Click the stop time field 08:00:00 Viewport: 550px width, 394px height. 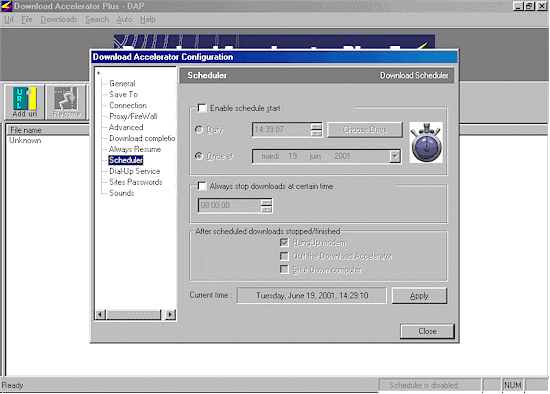pyautogui.click(x=230, y=205)
